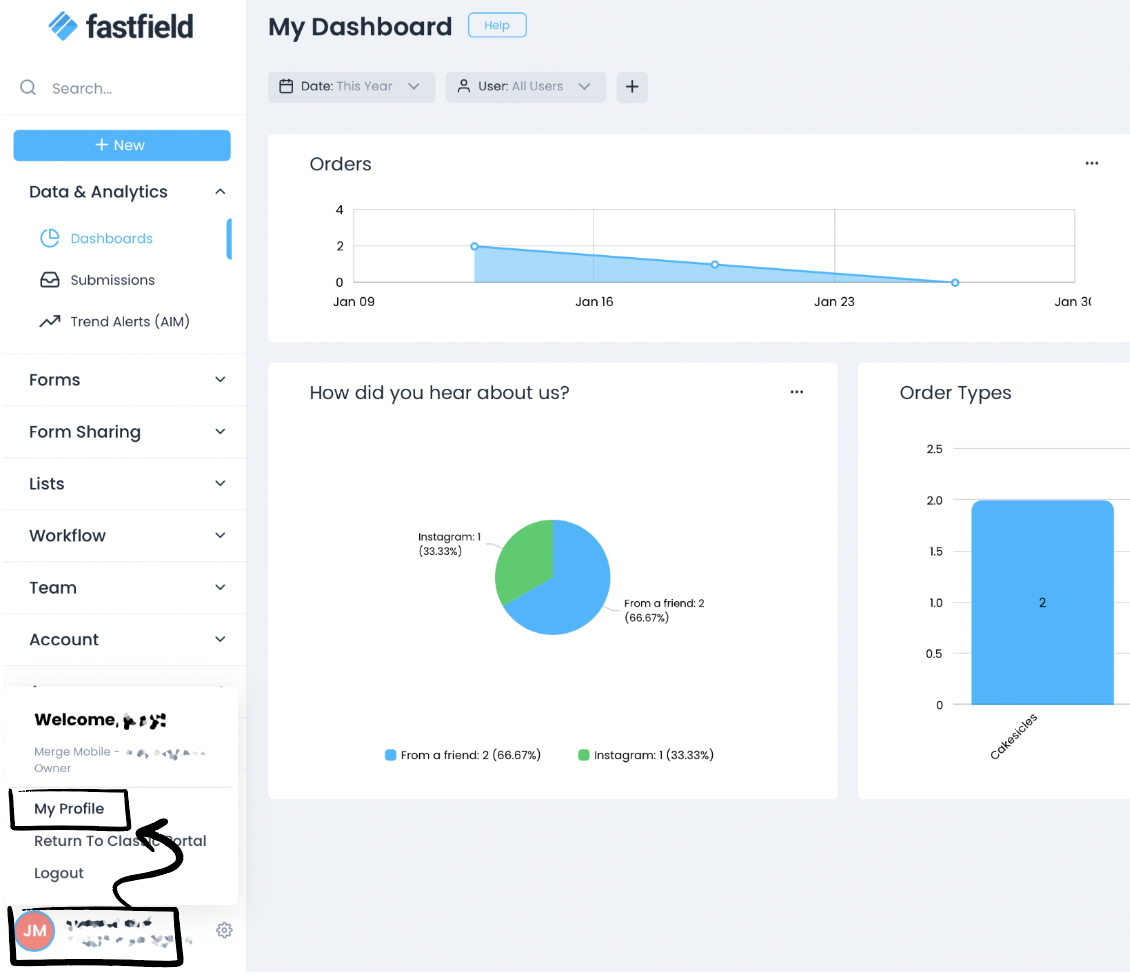The height and width of the screenshot is (978, 1130).
Task: Click the Help button
Action: [x=497, y=26]
